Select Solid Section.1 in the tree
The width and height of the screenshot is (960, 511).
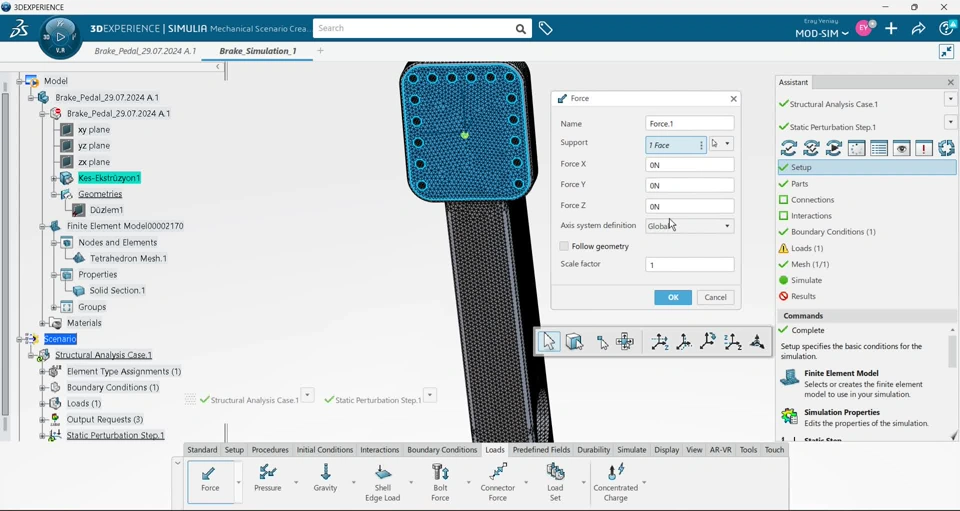pos(117,291)
